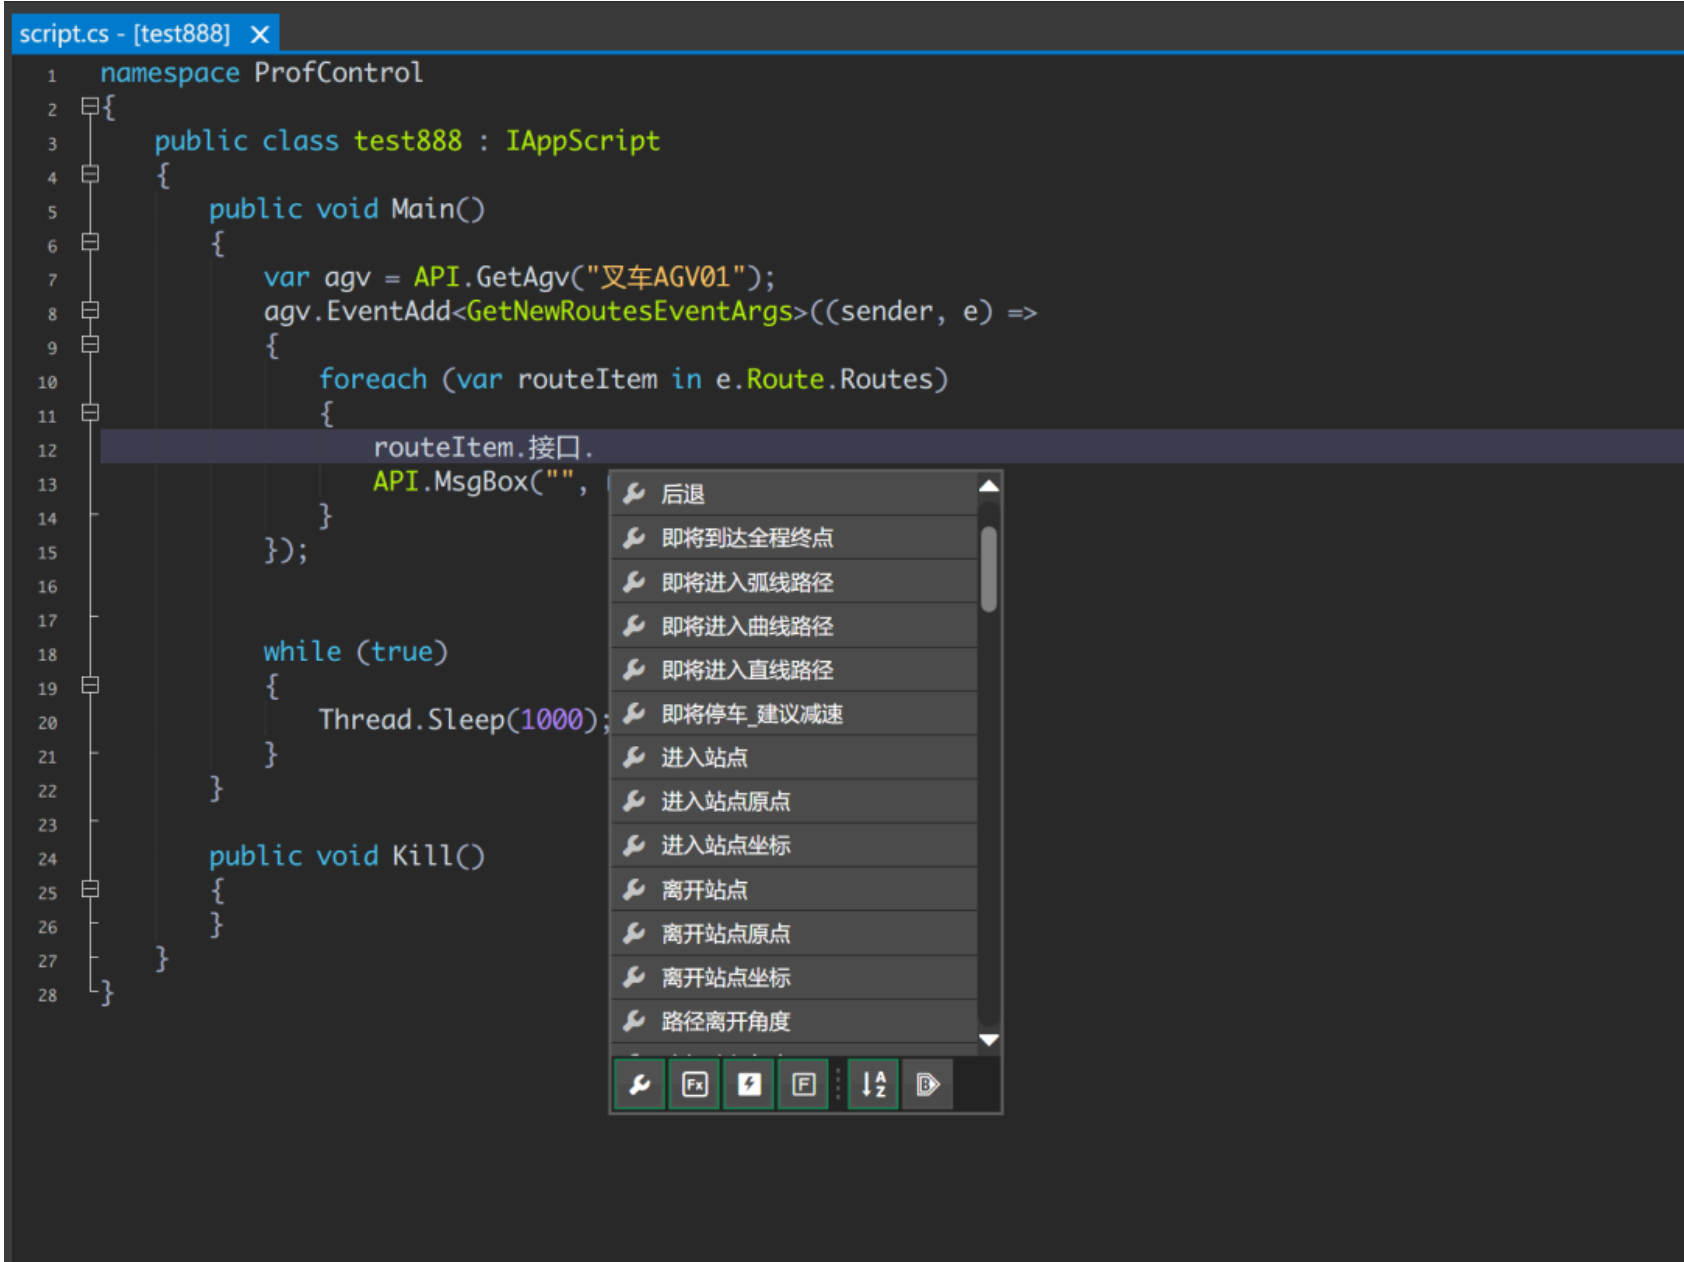1684x1262 pixels.
Task: Choose 离开站点坐标 completion item
Action: [794, 978]
